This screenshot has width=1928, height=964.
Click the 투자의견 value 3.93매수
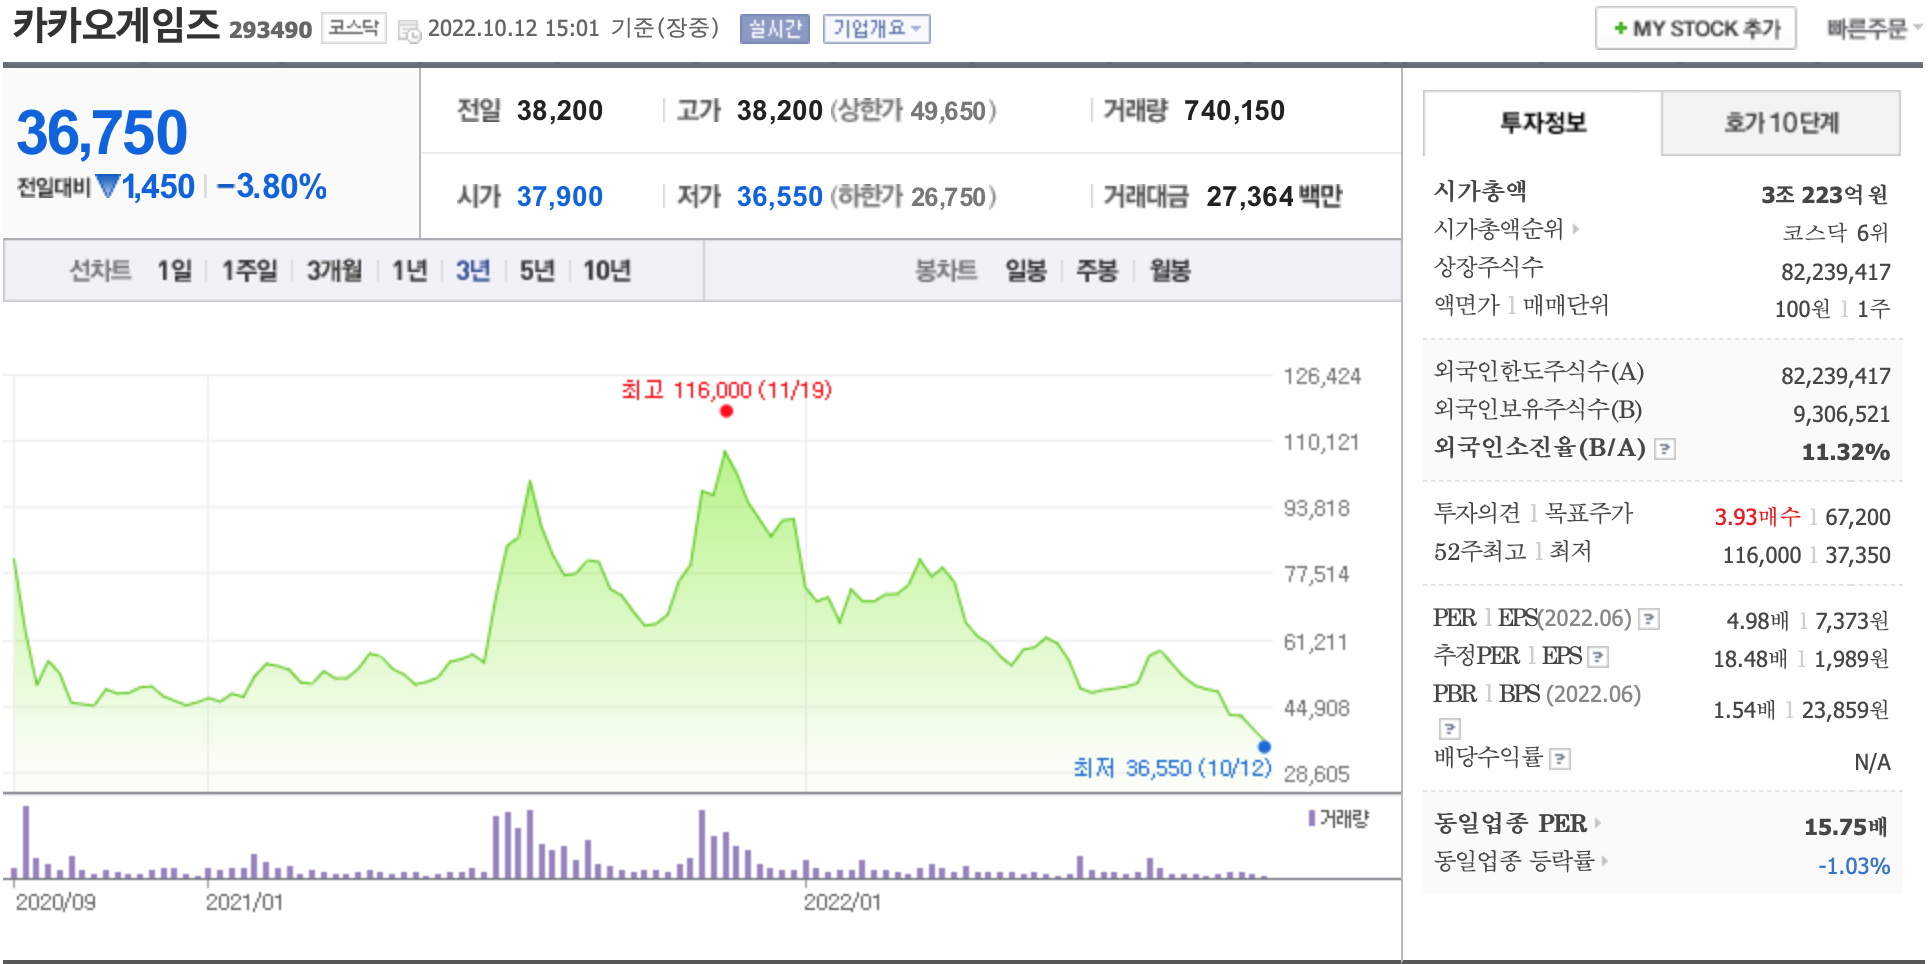point(1757,517)
